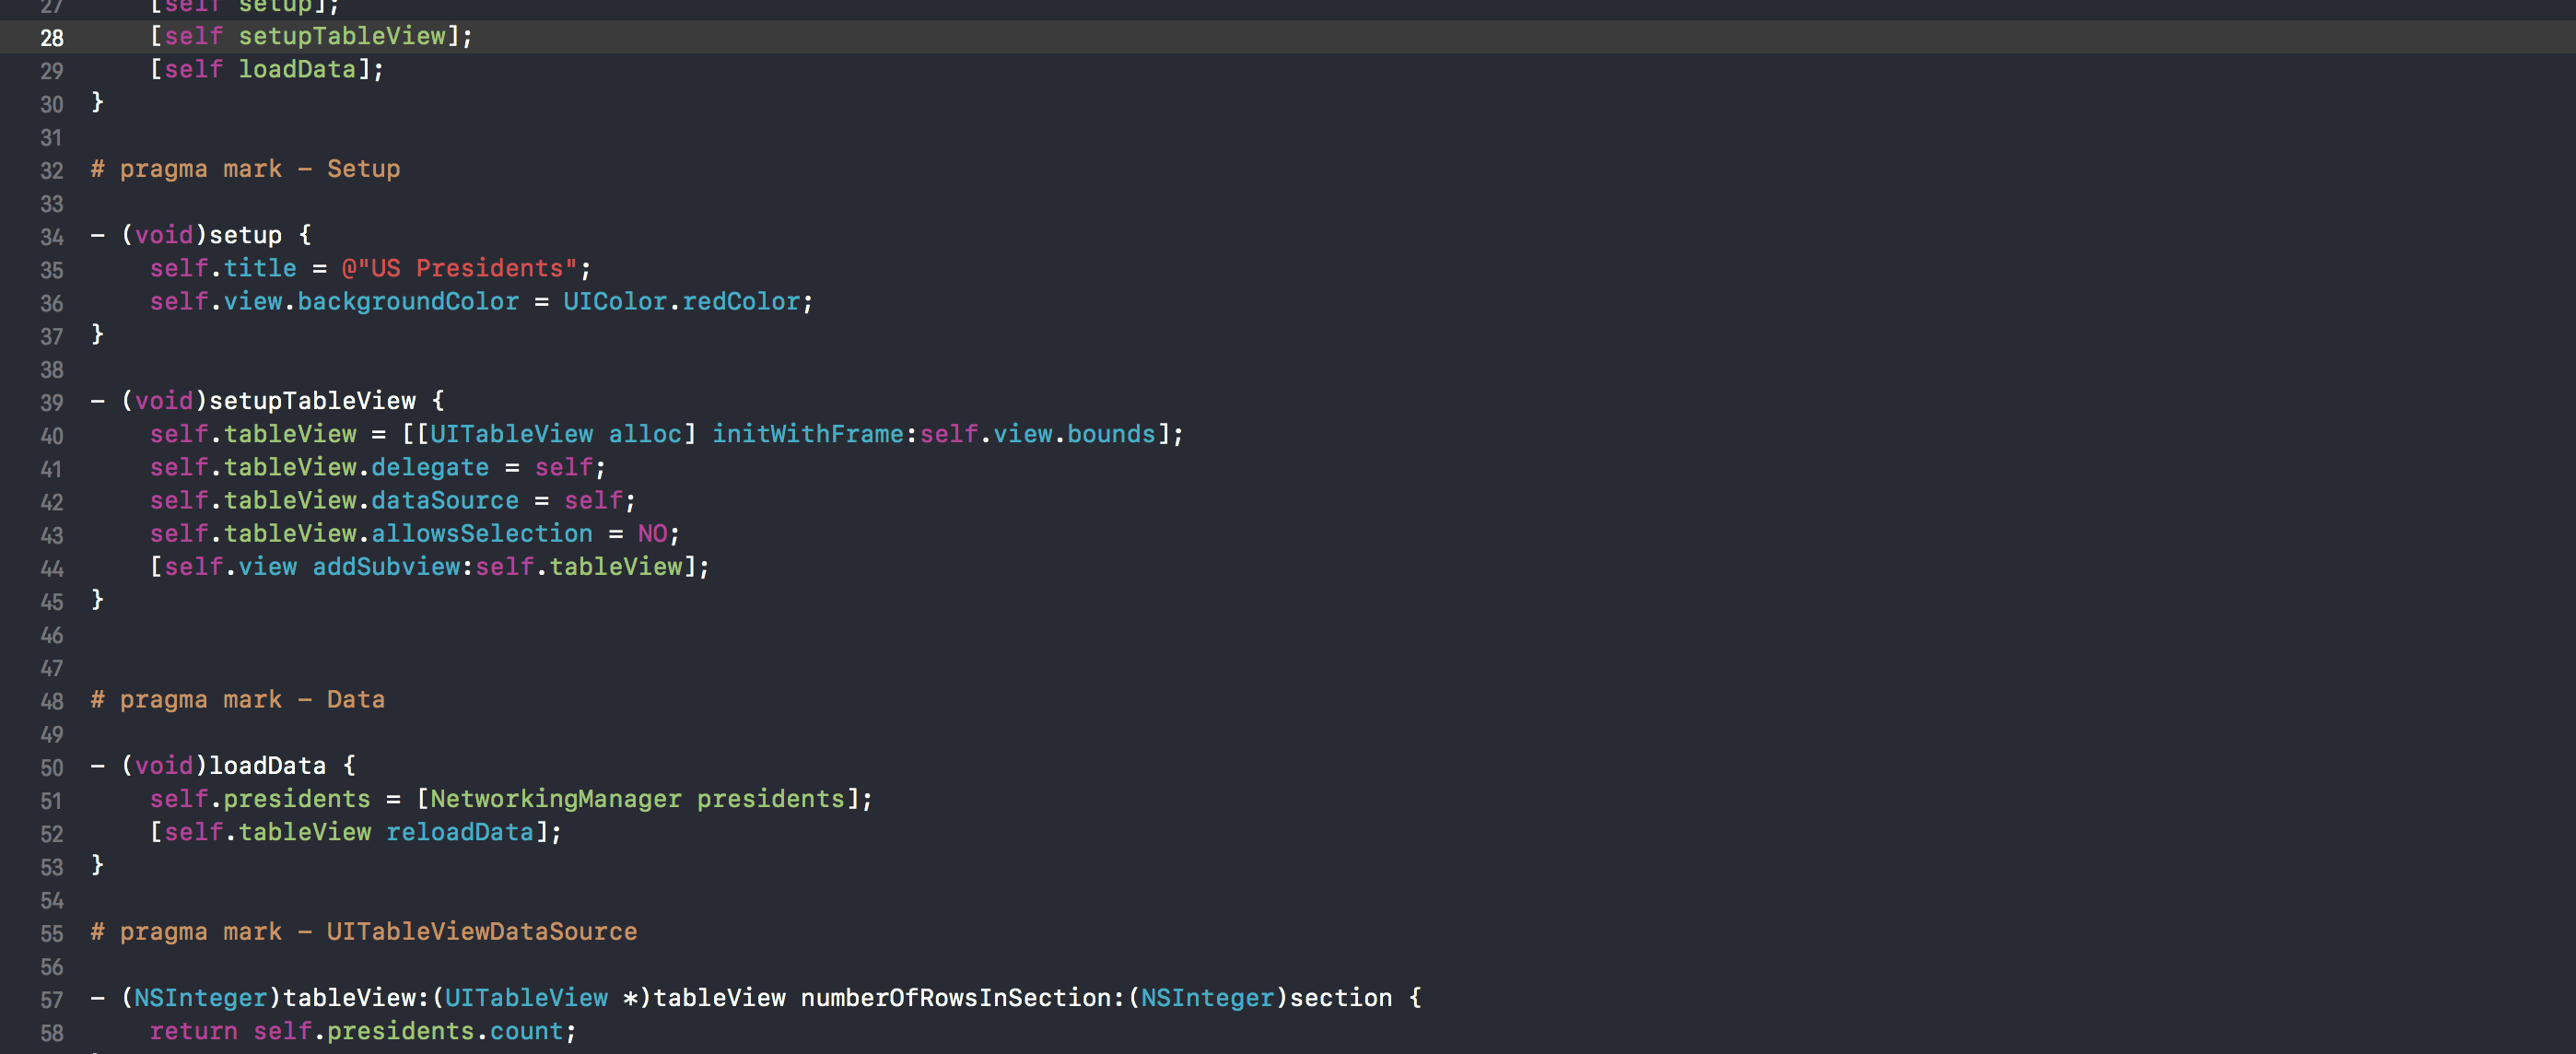Click reloadData call on line 52

459,831
